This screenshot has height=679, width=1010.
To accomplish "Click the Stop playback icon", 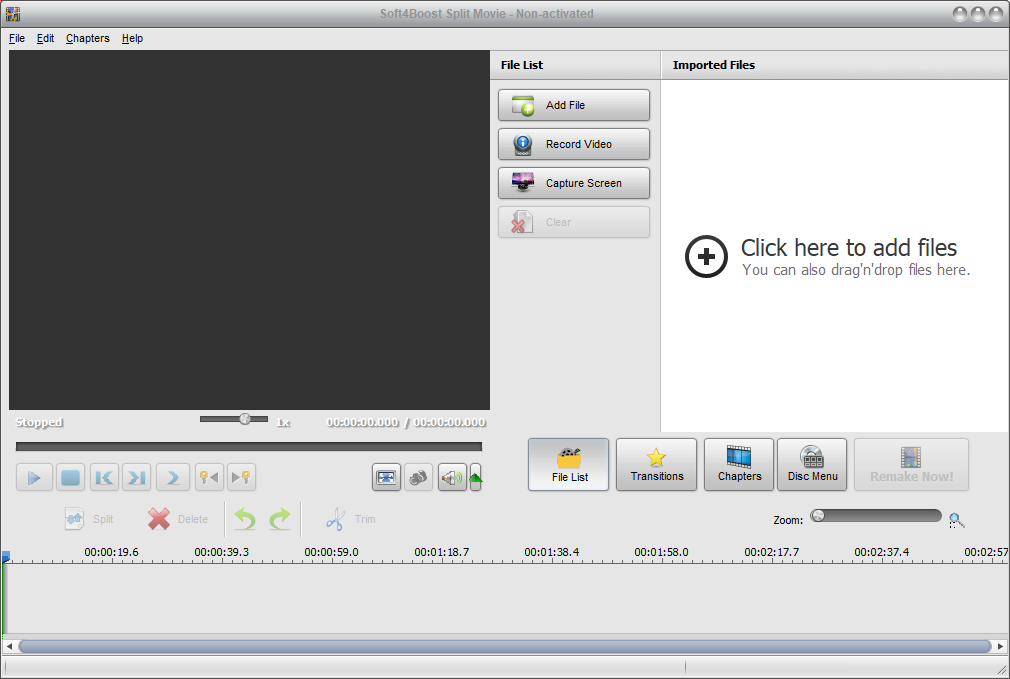I will click(70, 477).
